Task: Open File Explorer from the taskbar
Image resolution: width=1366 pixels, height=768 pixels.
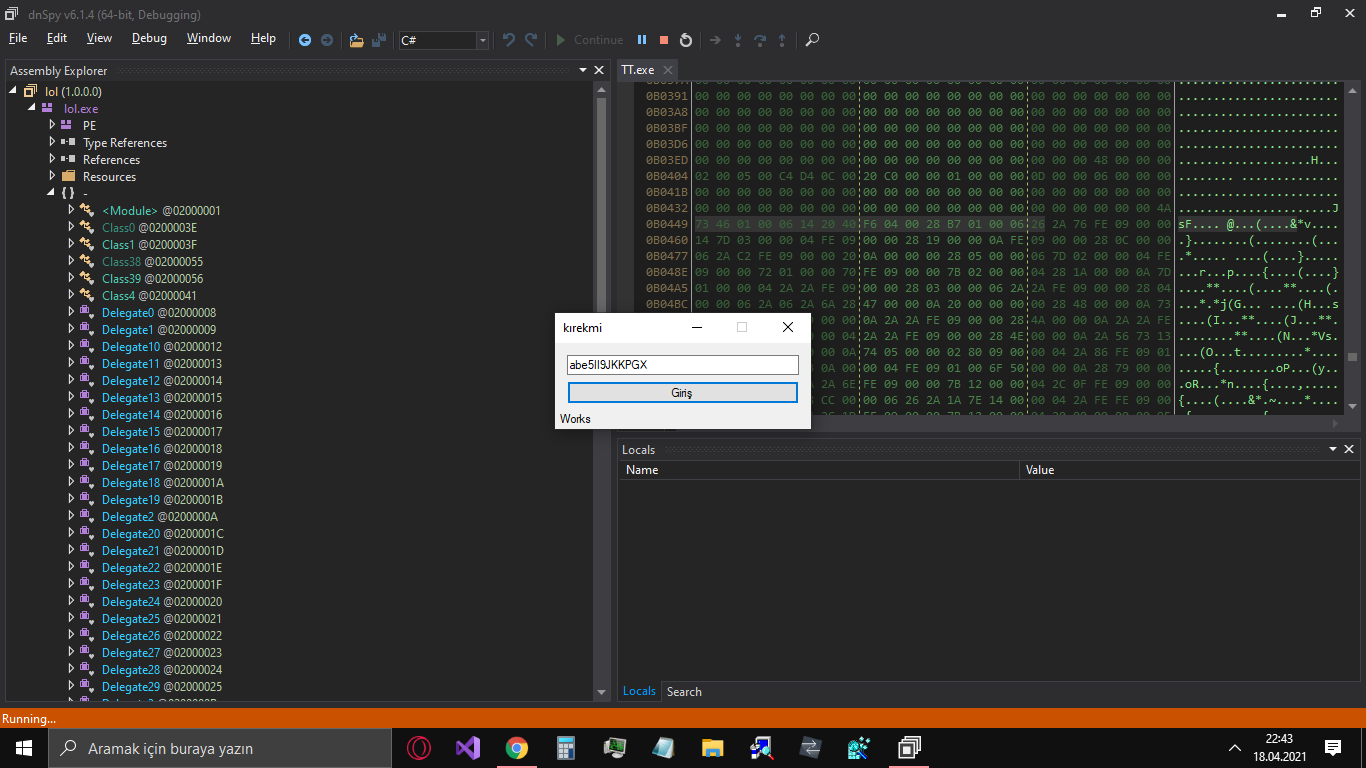Action: 712,748
